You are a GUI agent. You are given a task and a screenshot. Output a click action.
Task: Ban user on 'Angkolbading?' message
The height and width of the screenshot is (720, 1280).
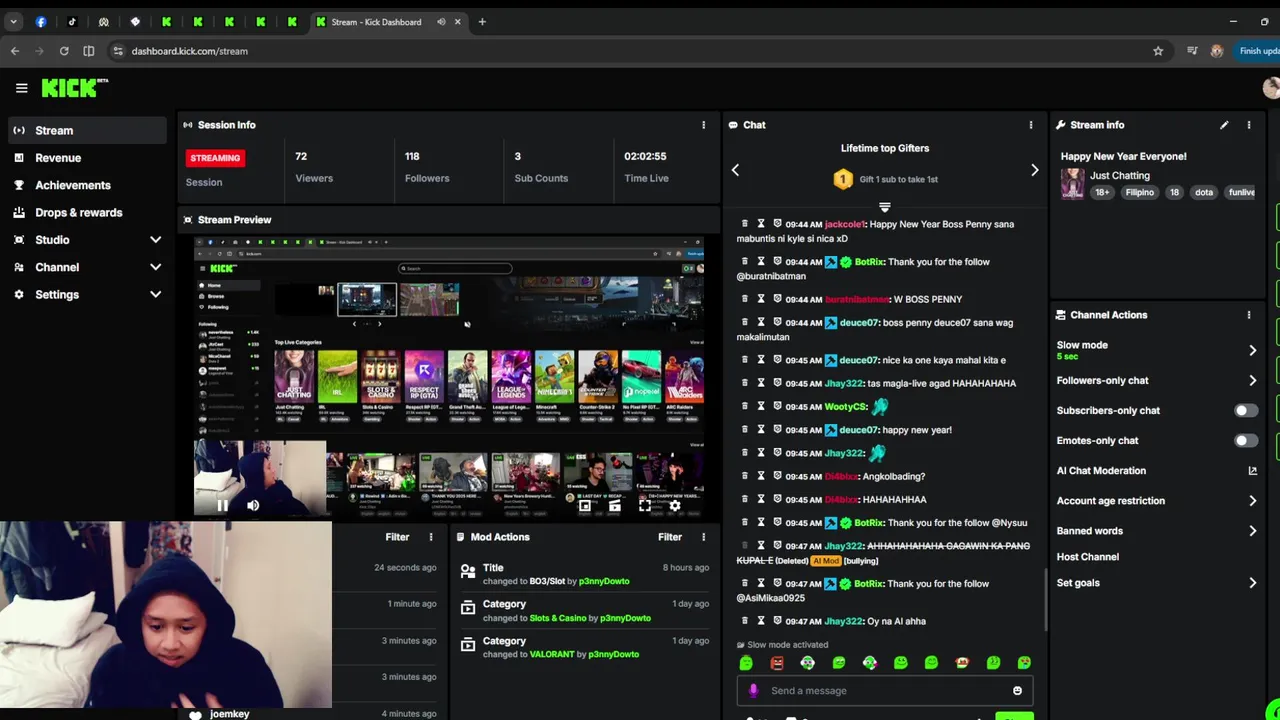click(776, 476)
